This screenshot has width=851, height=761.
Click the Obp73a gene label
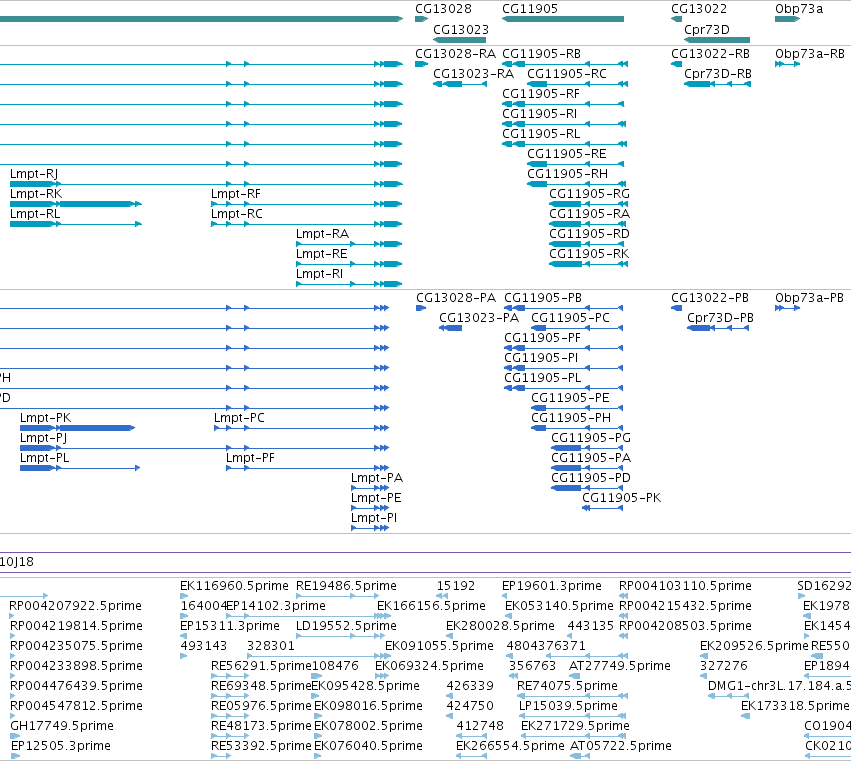click(x=799, y=9)
